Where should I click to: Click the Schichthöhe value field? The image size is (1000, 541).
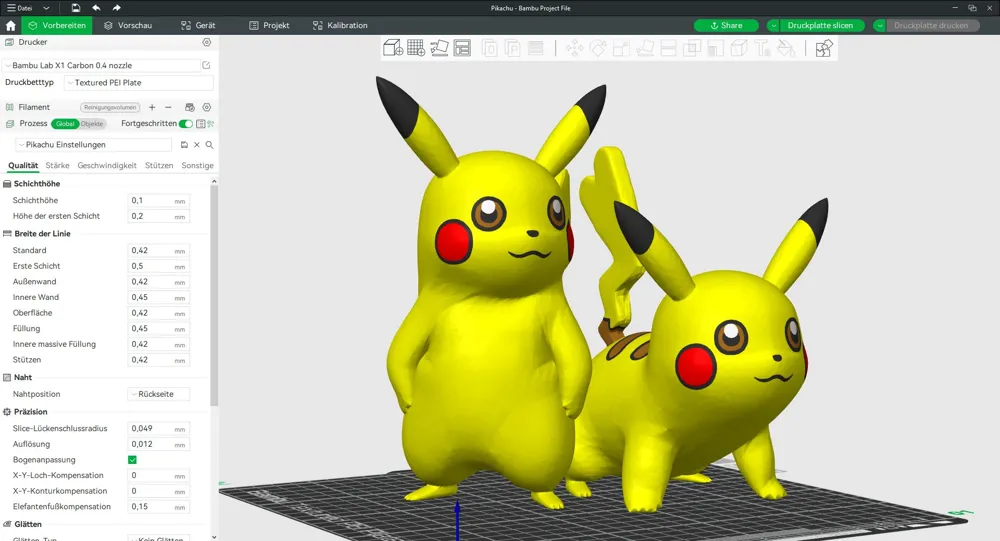(x=158, y=200)
